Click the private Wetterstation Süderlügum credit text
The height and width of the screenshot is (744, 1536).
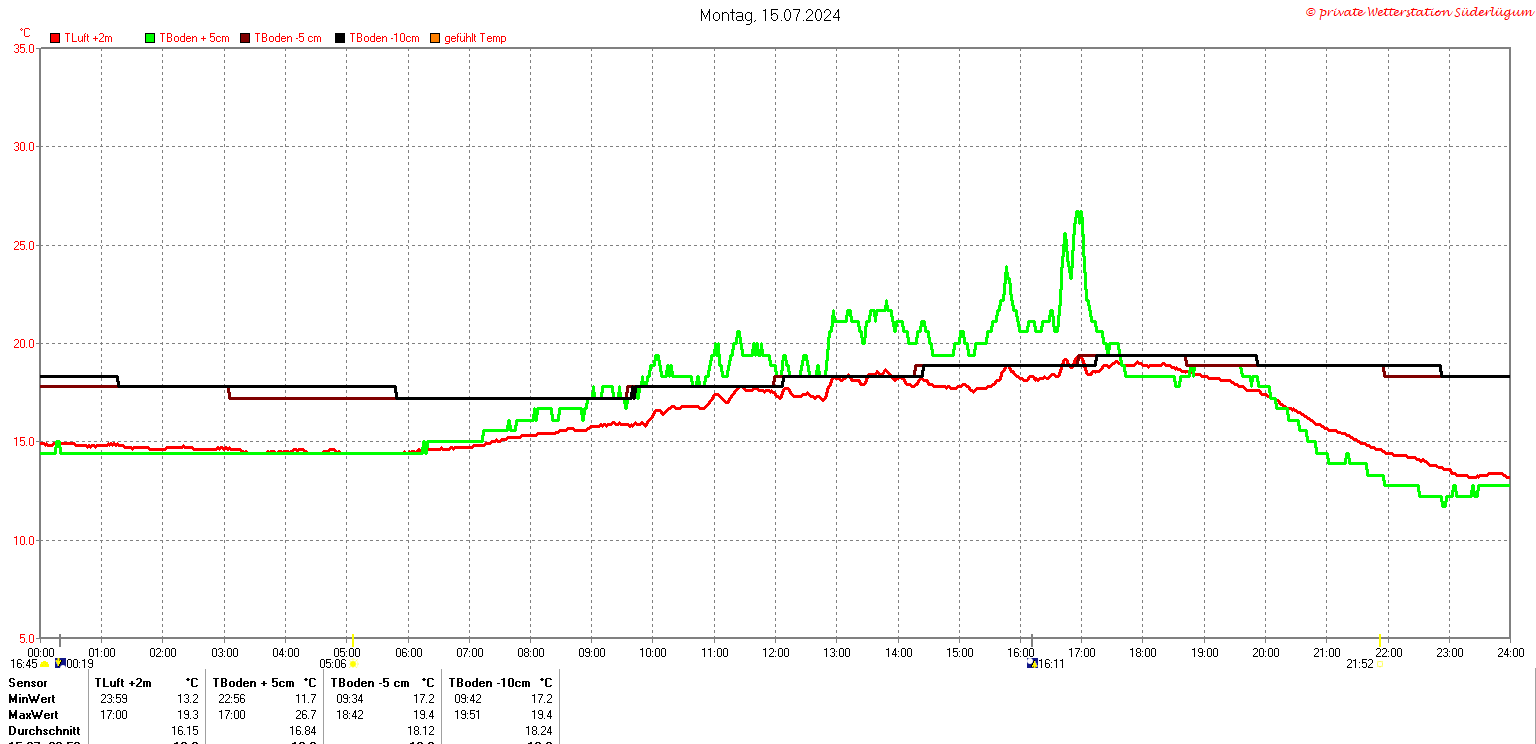click(x=1418, y=12)
